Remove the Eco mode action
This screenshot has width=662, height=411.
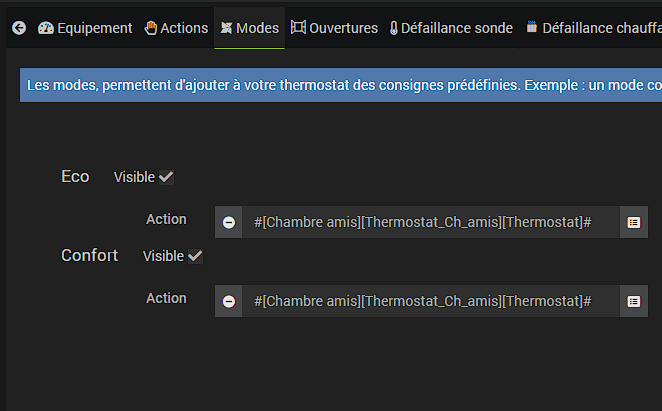tap(229, 222)
